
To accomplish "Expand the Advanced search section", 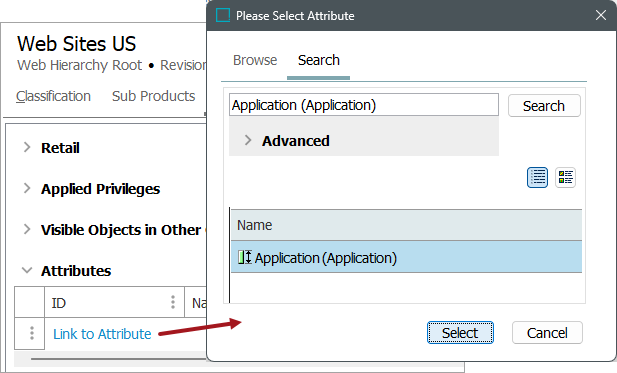I will 248,140.
